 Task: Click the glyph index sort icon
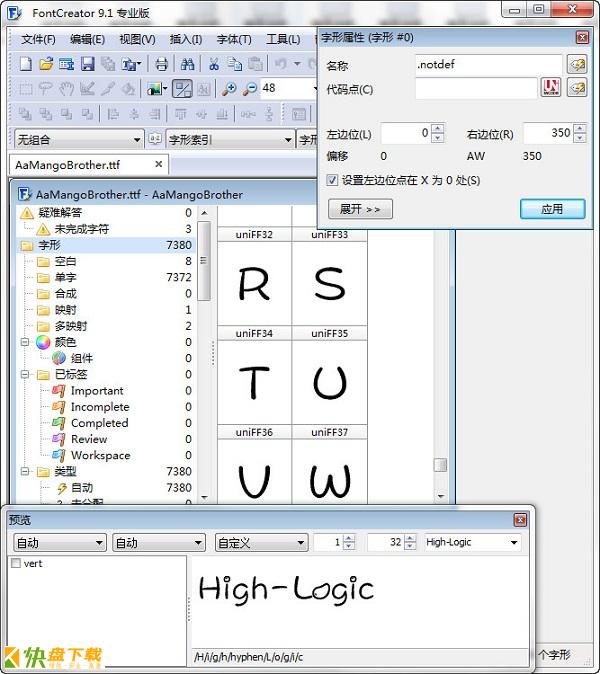tap(155, 139)
